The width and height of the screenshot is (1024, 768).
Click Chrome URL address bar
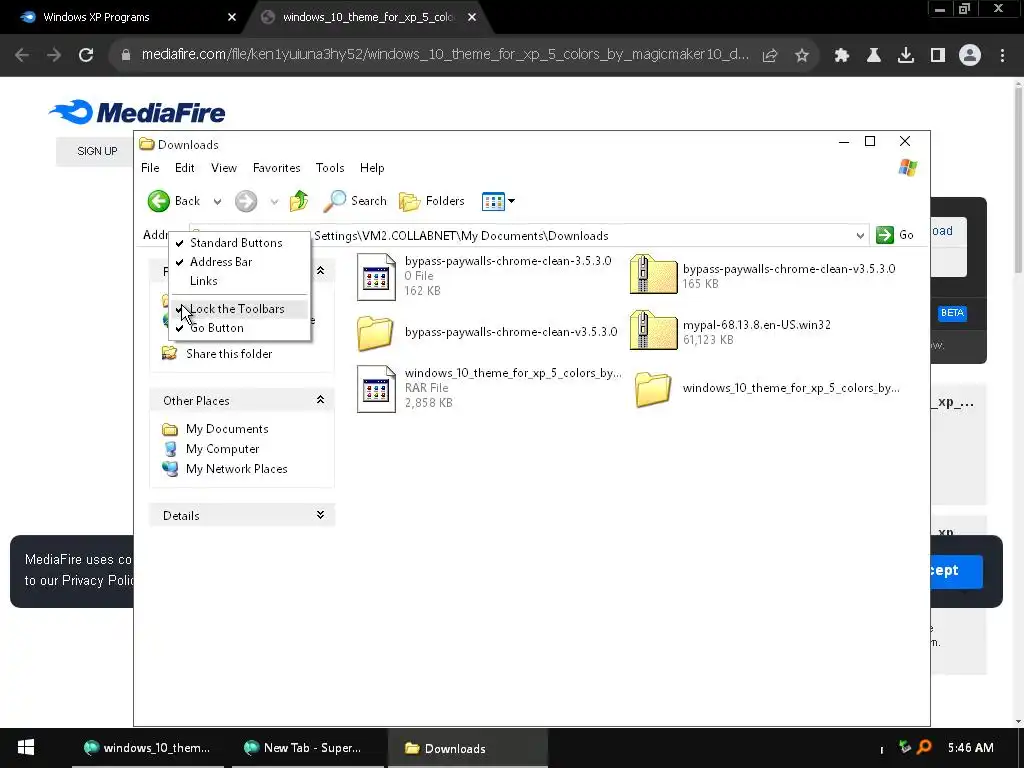444,55
